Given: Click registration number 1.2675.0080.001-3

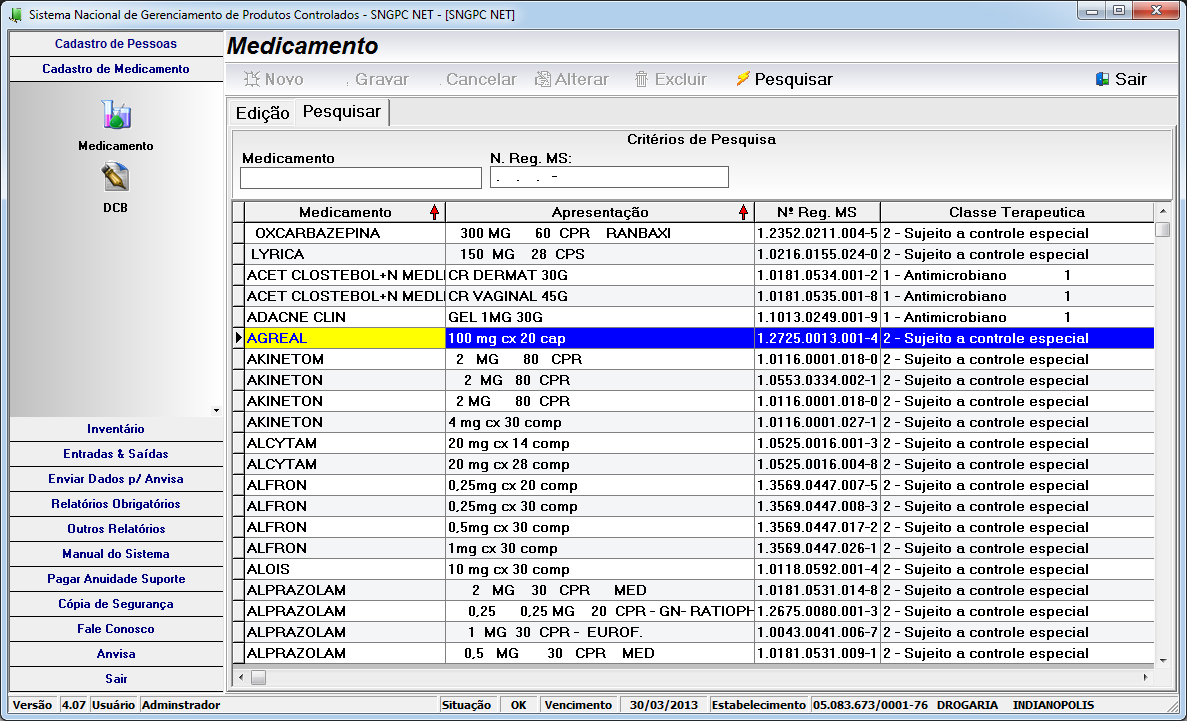Looking at the screenshot, I should pyautogui.click(x=818, y=611).
